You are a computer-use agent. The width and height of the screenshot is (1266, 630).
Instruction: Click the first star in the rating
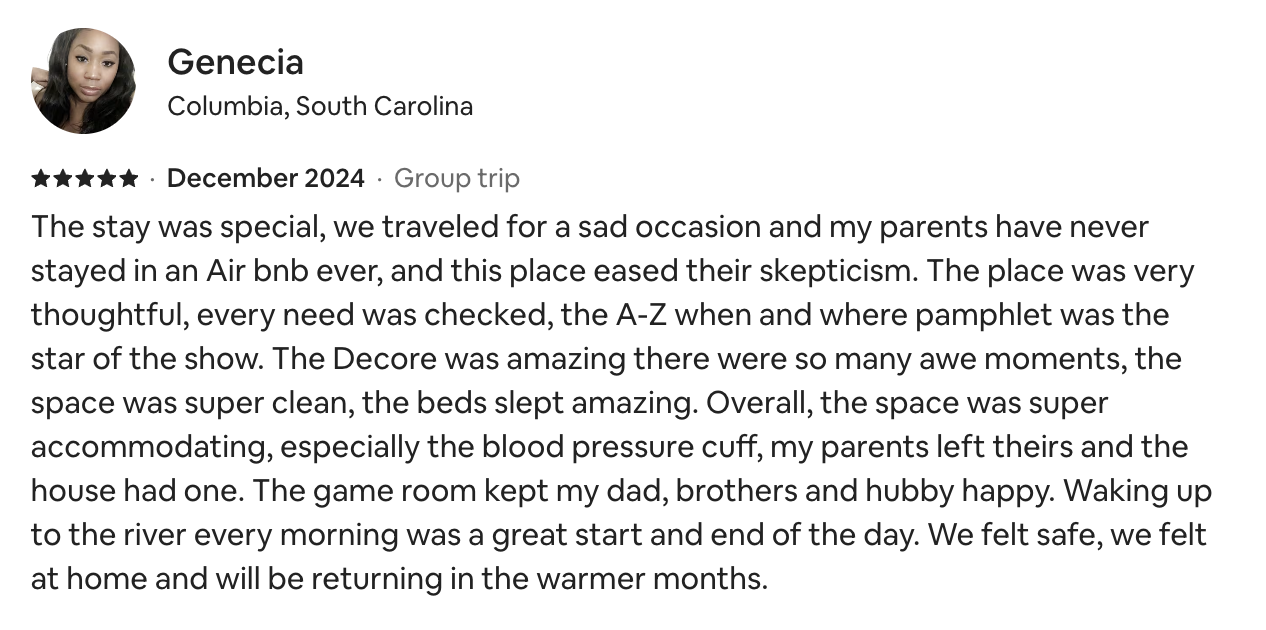click(x=41, y=179)
